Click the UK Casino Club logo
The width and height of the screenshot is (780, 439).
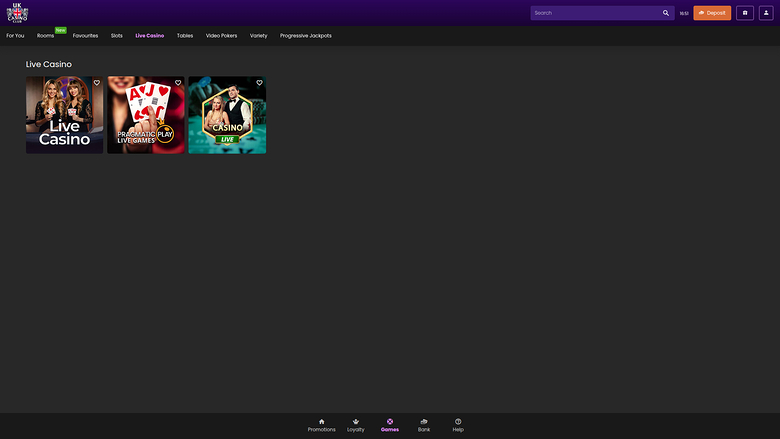click(x=18, y=13)
